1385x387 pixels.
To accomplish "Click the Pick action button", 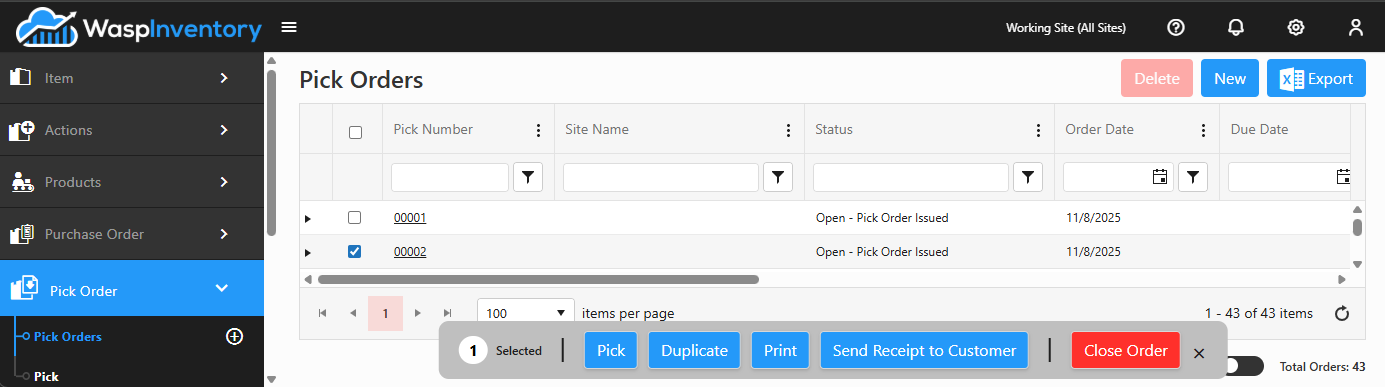I will click(611, 351).
